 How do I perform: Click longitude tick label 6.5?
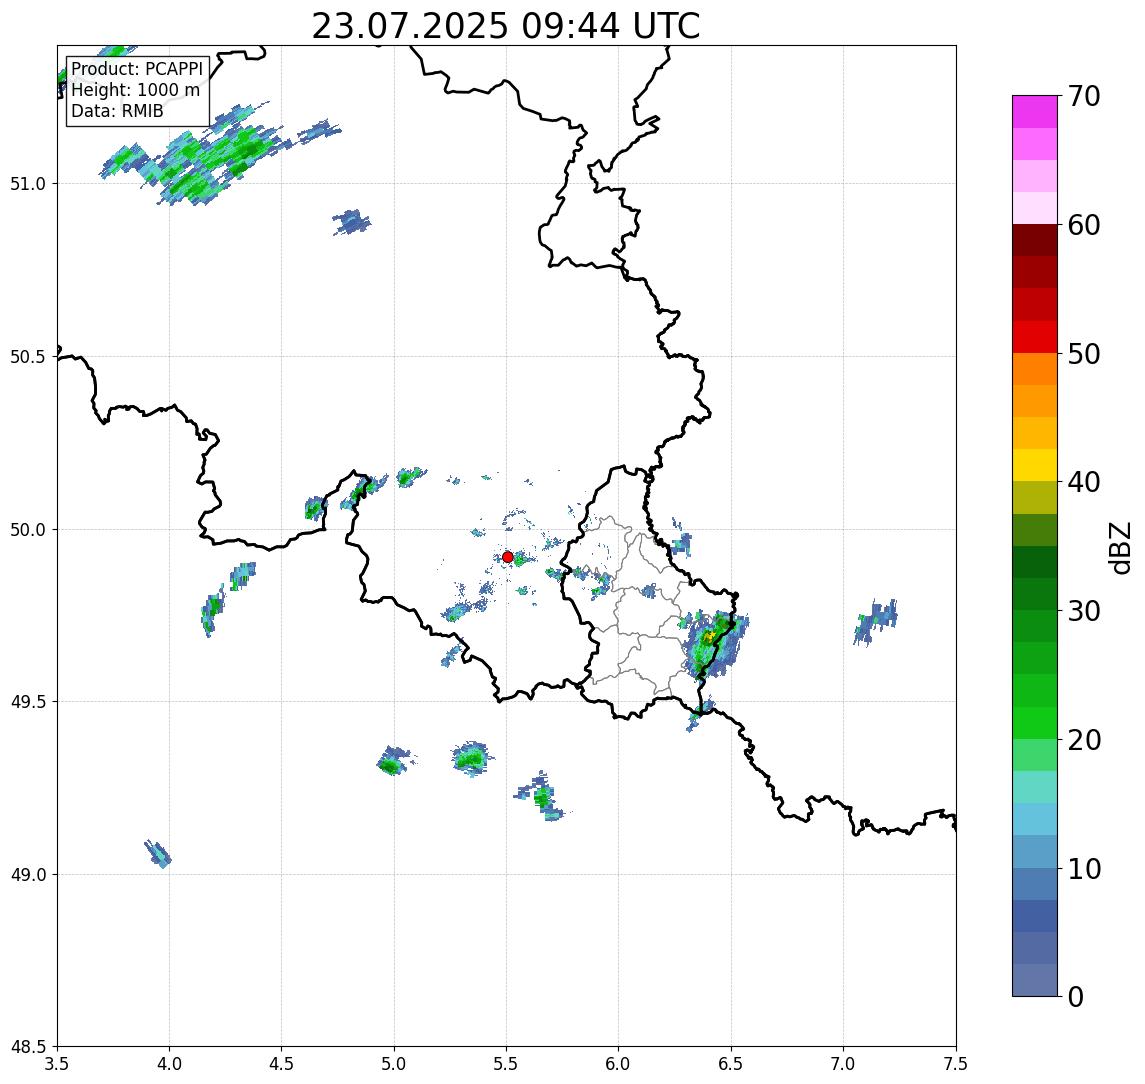point(731,1064)
